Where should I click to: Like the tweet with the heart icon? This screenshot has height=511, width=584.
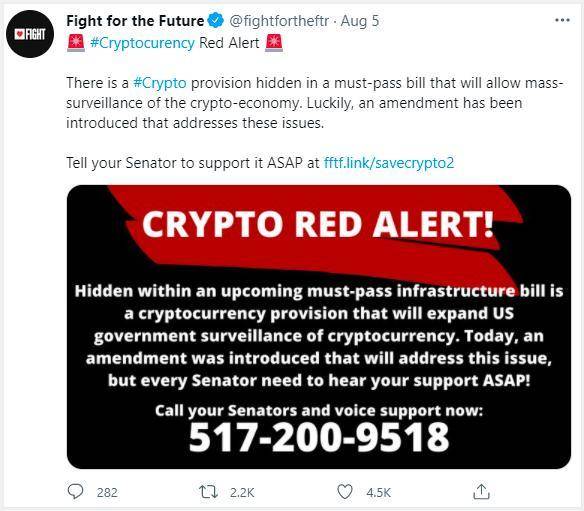[x=345, y=492]
